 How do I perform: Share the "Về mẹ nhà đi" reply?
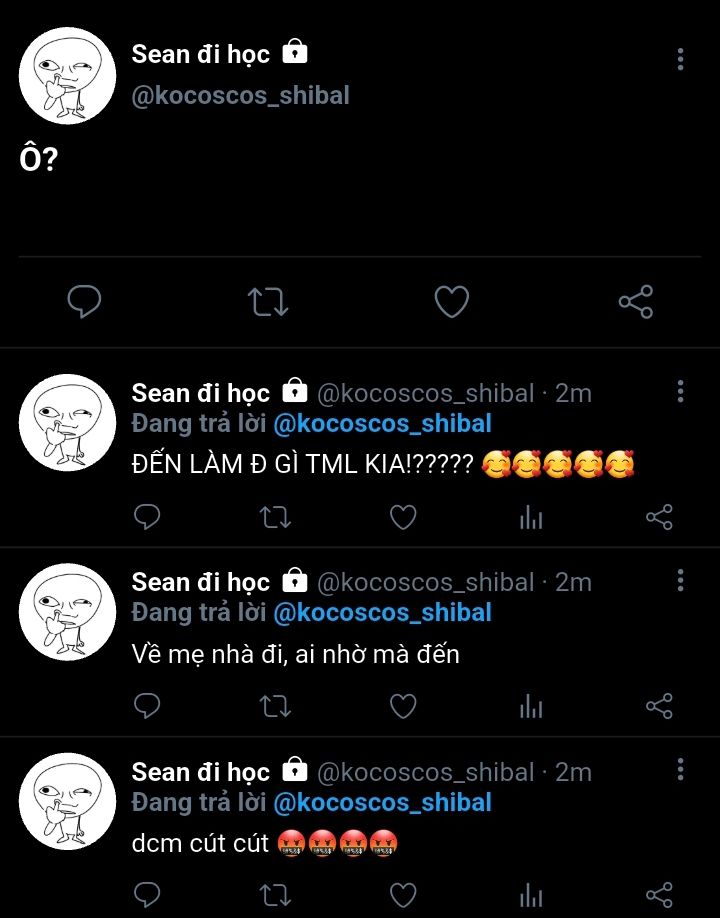659,706
